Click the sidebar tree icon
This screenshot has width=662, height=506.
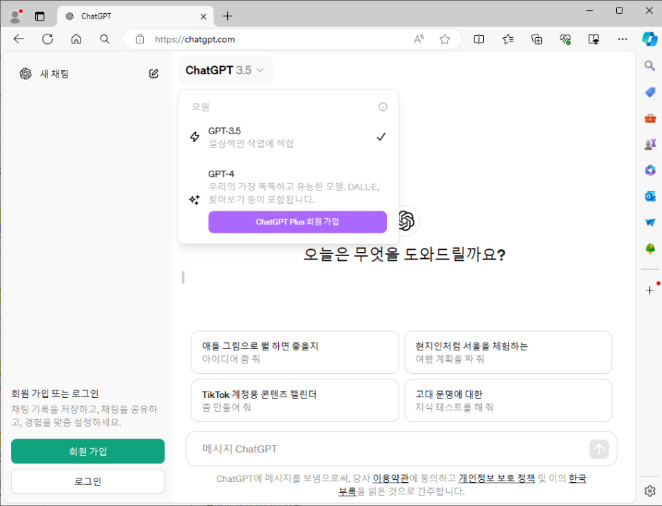650,249
